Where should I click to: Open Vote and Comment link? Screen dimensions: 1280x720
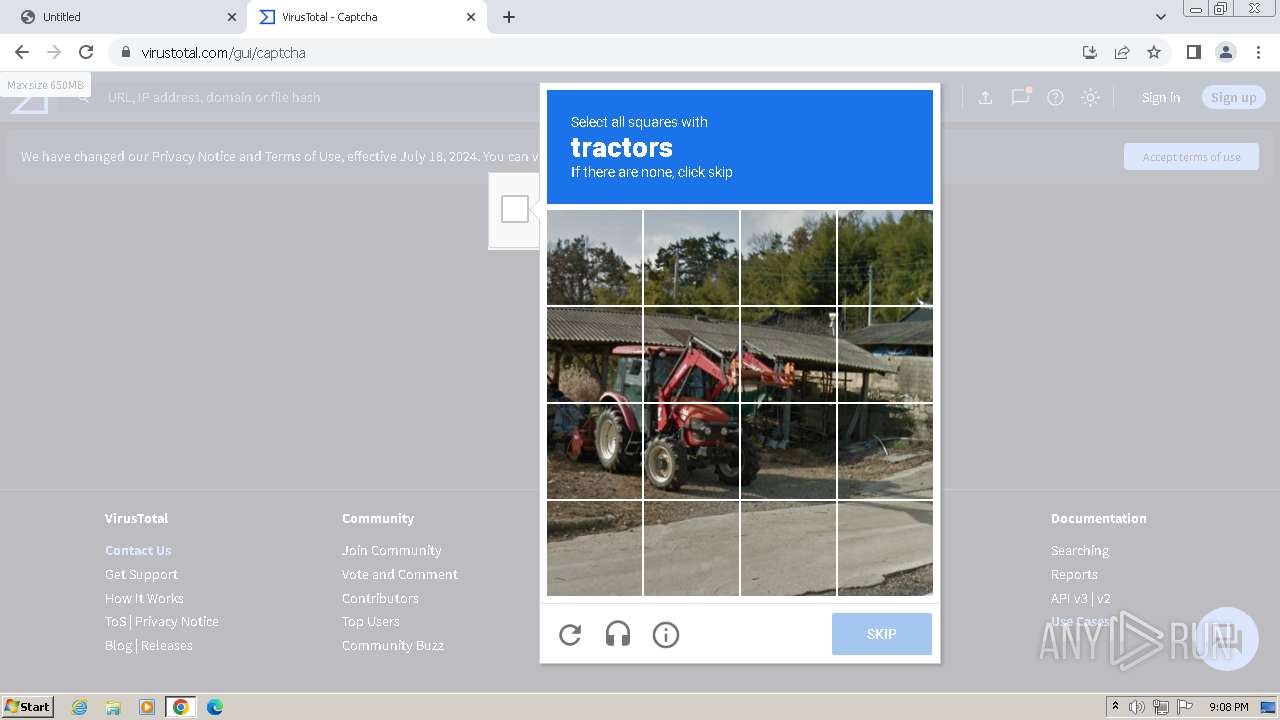(x=400, y=574)
